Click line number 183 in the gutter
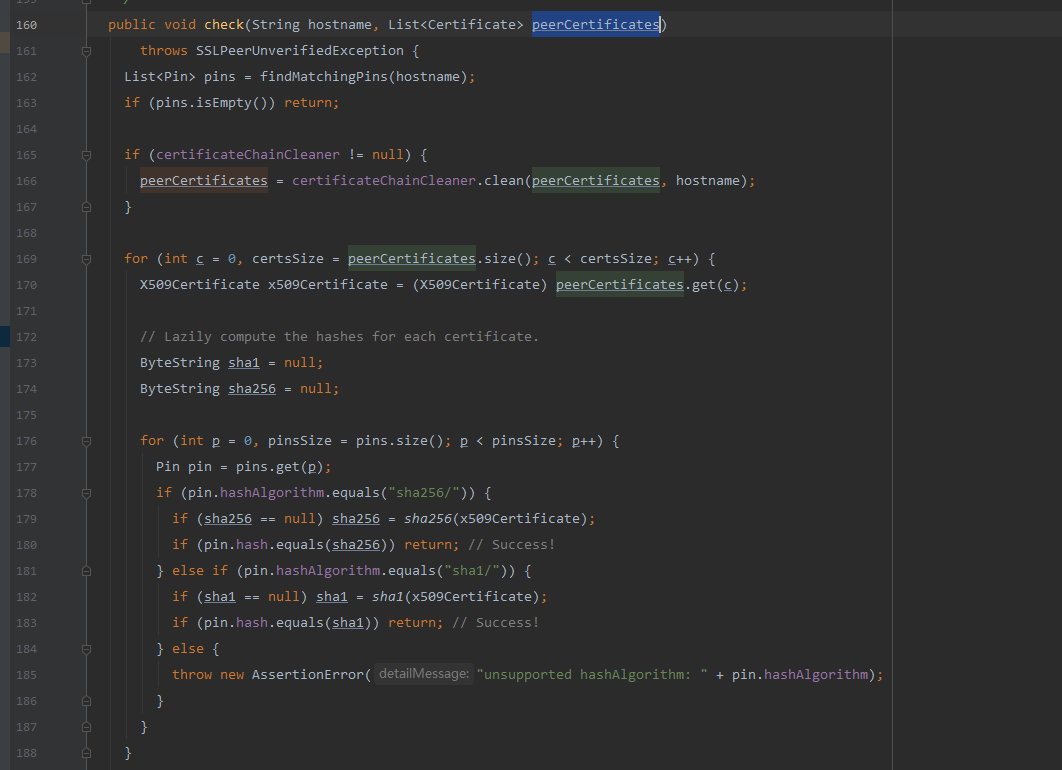This screenshot has width=1062, height=770. pyautogui.click(x=26, y=623)
